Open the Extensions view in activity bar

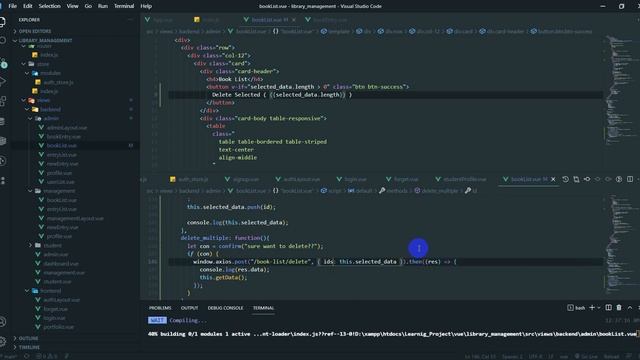(x=2, y=101)
